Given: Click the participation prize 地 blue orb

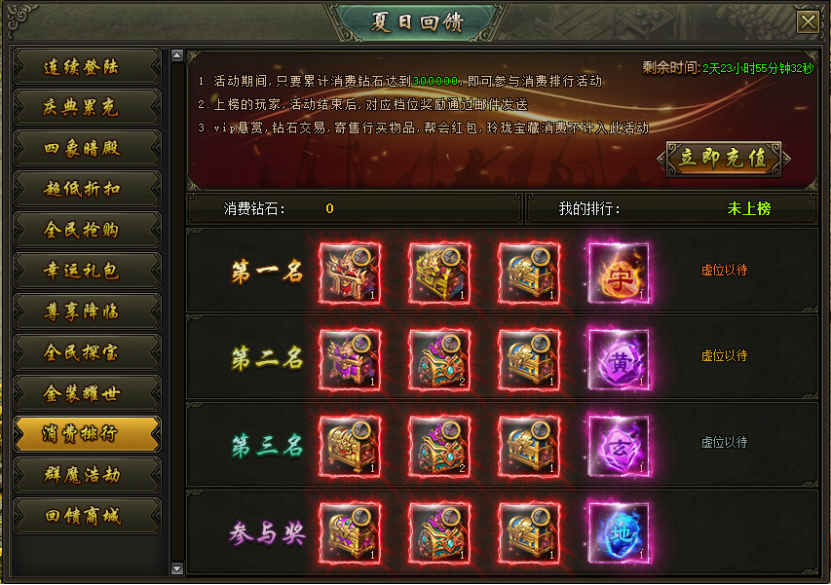Looking at the screenshot, I should coord(619,533).
